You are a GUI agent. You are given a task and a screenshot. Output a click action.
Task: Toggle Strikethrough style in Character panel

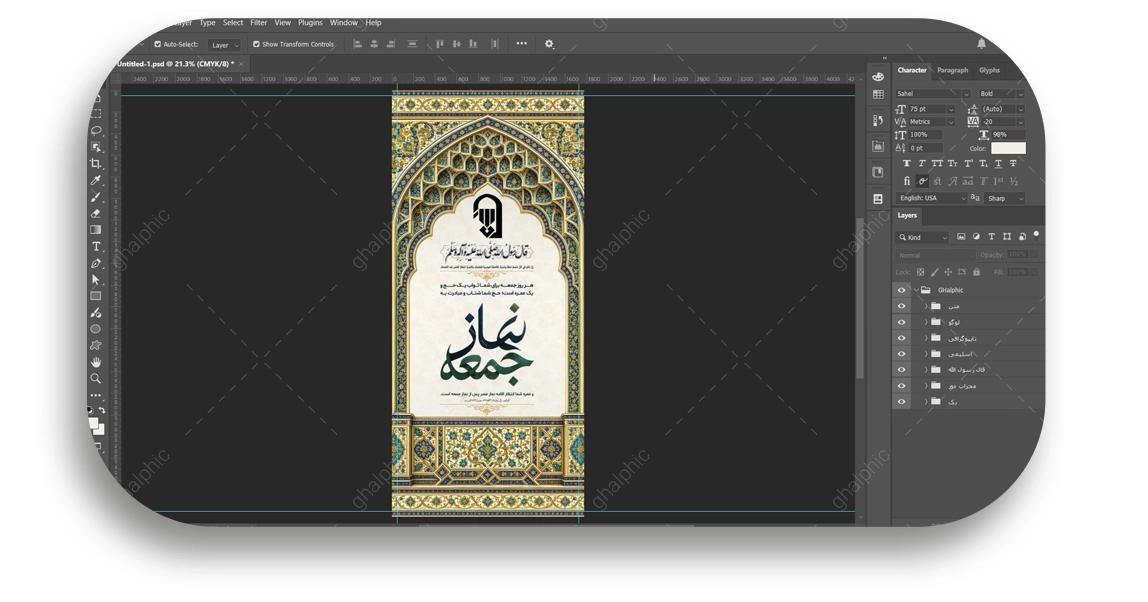(x=1013, y=163)
